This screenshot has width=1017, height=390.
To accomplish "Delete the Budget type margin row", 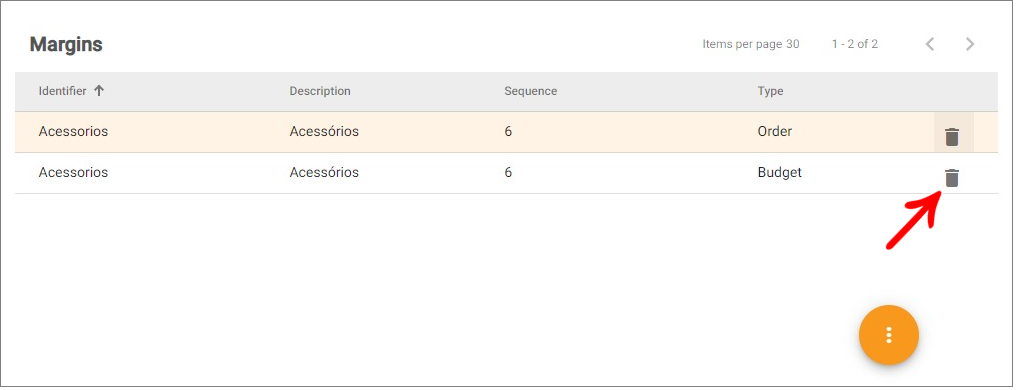I will 953,178.
